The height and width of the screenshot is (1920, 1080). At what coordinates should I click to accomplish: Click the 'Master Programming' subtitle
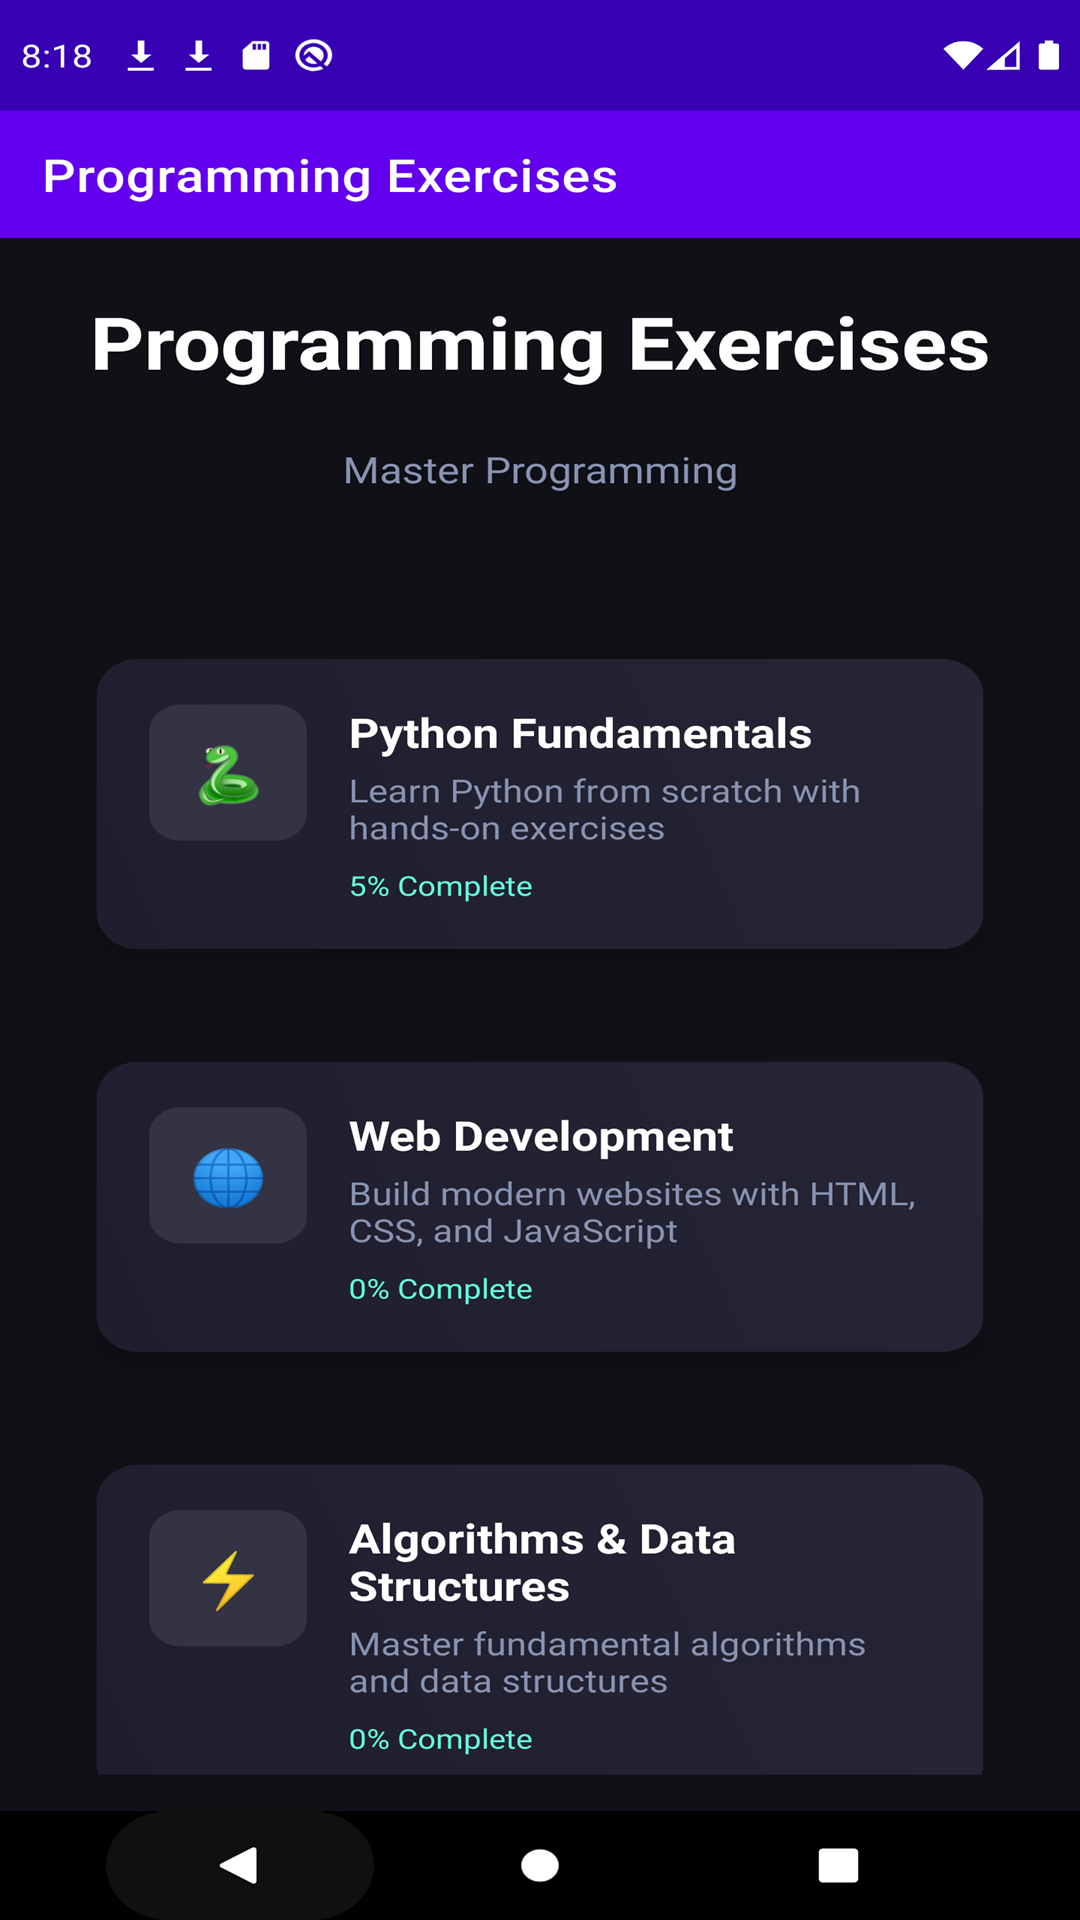540,471
